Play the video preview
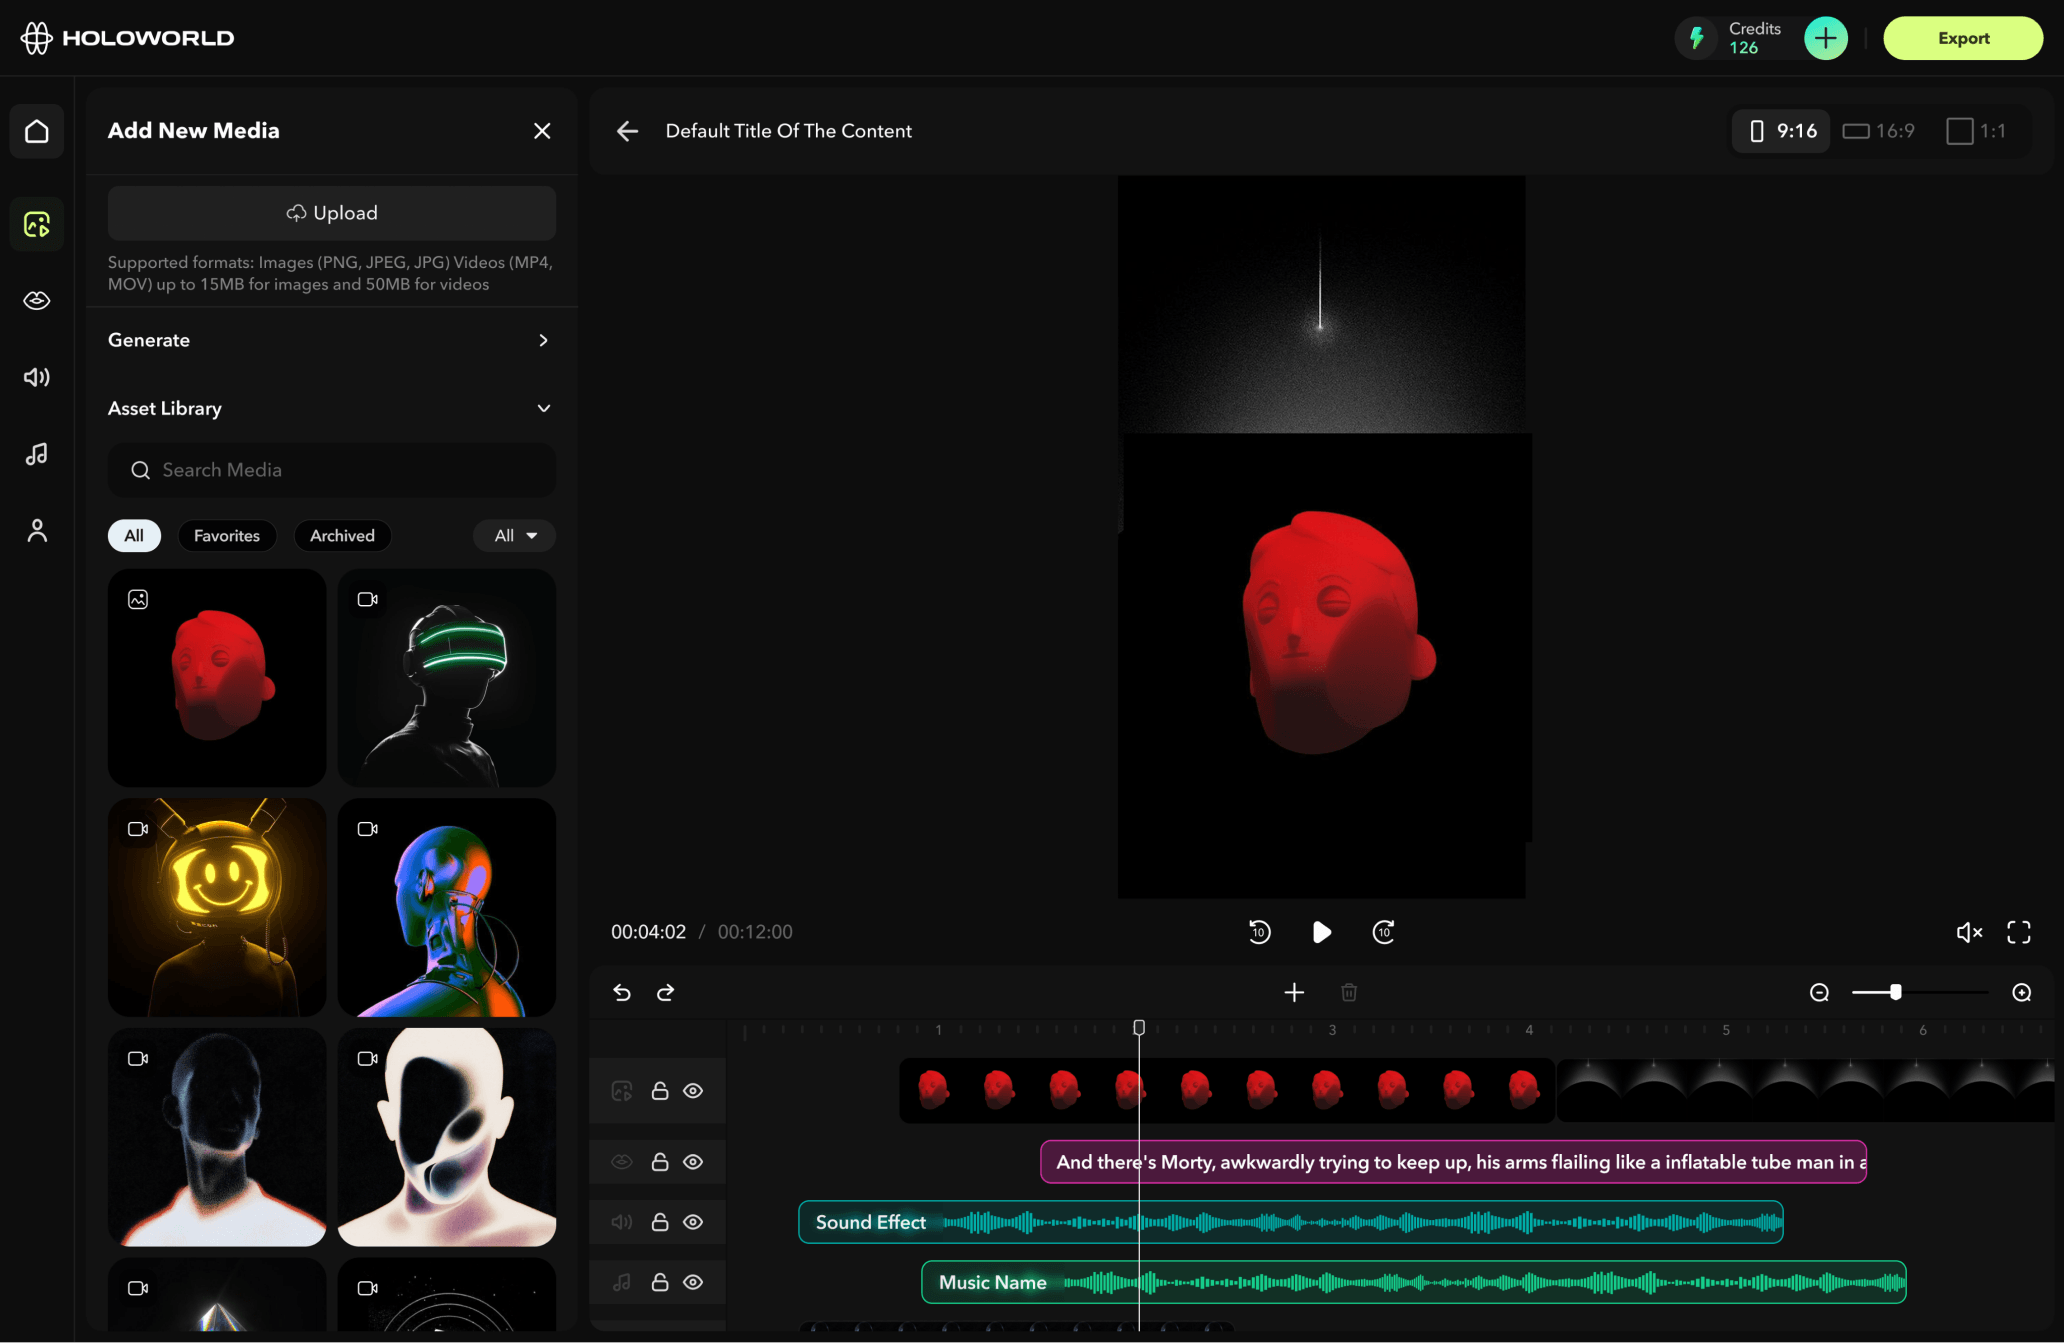Image resolution: width=2064 pixels, height=1343 pixels. 1321,932
